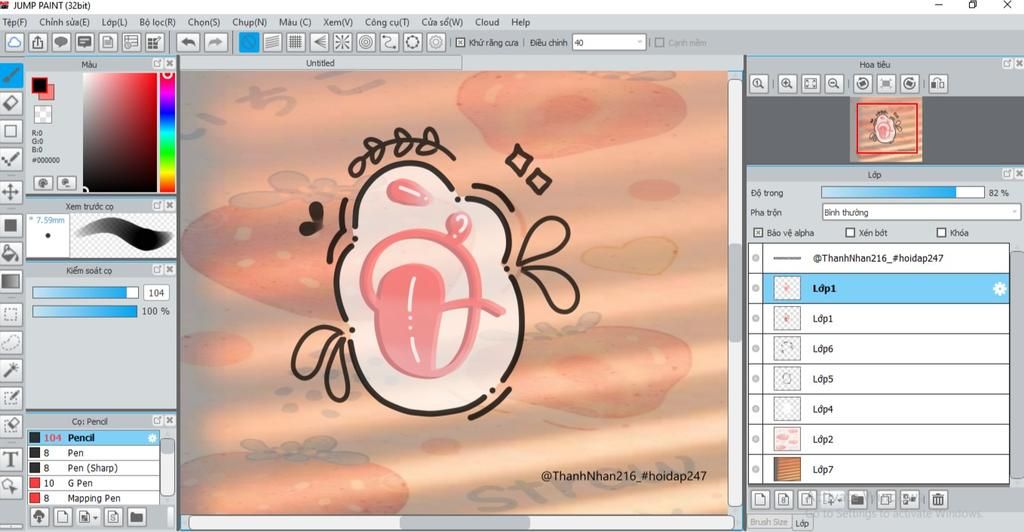Click the Untitled canvas tab

click(320, 63)
